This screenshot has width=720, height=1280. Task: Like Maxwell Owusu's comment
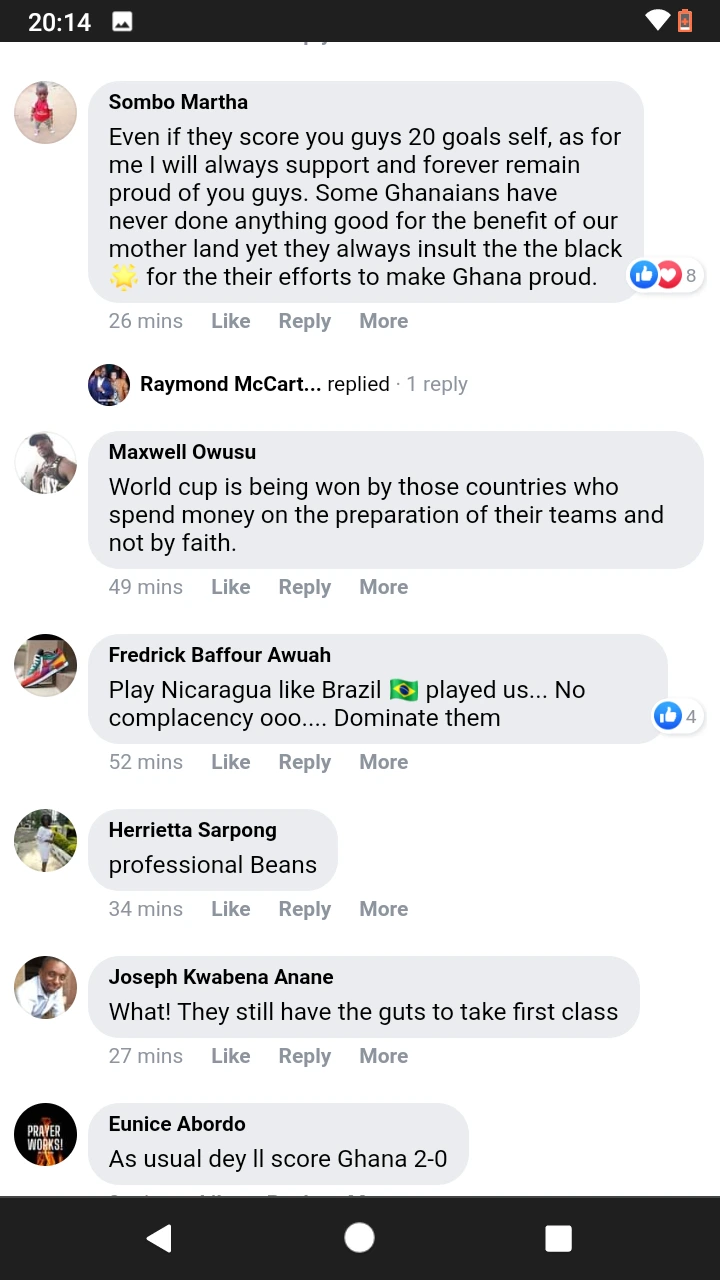click(x=230, y=587)
